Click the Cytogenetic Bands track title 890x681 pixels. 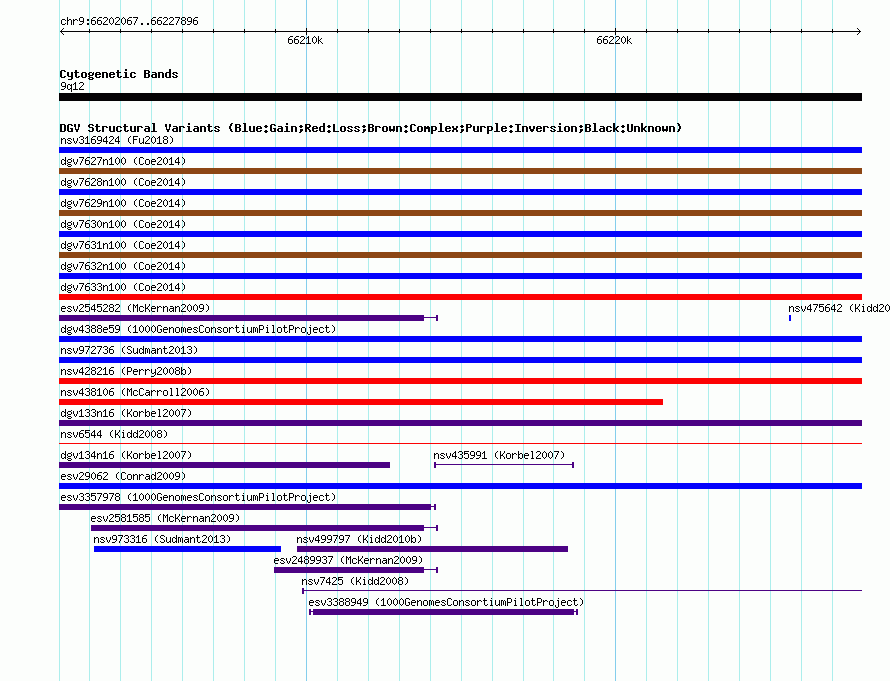tap(119, 74)
